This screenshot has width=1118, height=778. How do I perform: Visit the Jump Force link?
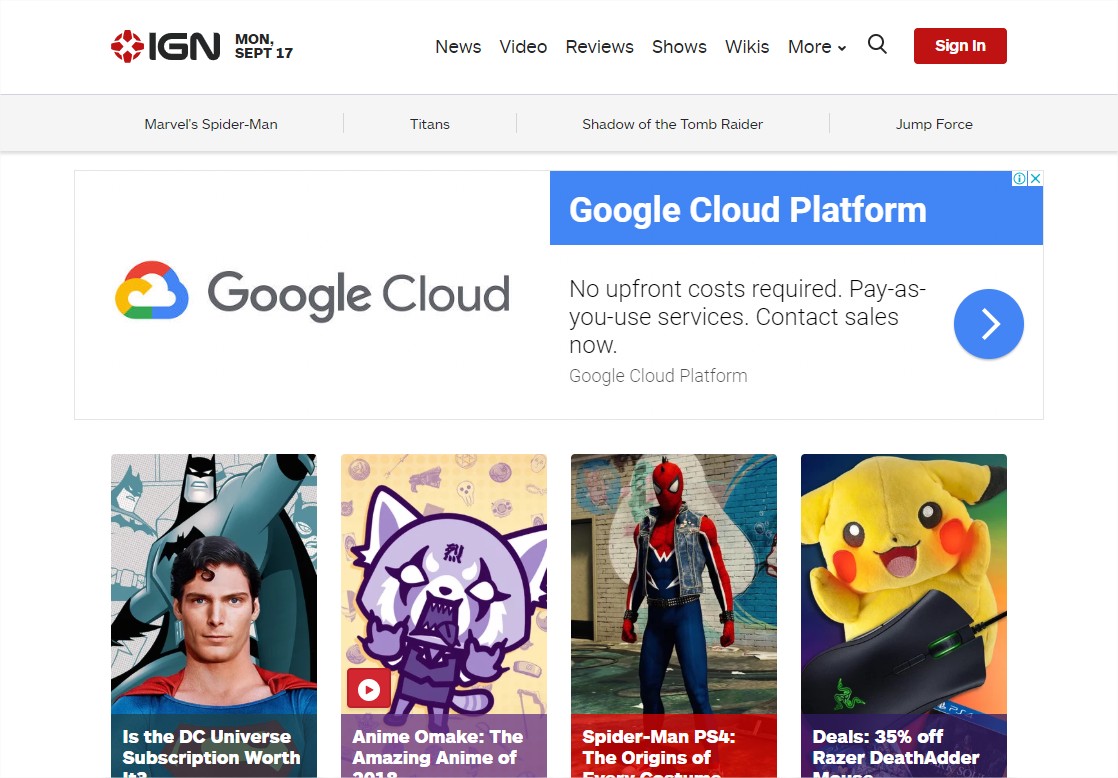(934, 124)
